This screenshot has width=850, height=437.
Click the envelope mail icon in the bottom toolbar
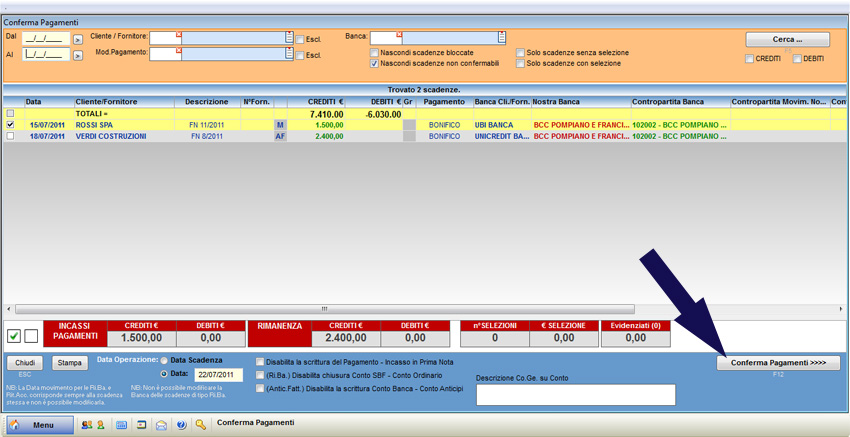pyautogui.click(x=161, y=425)
